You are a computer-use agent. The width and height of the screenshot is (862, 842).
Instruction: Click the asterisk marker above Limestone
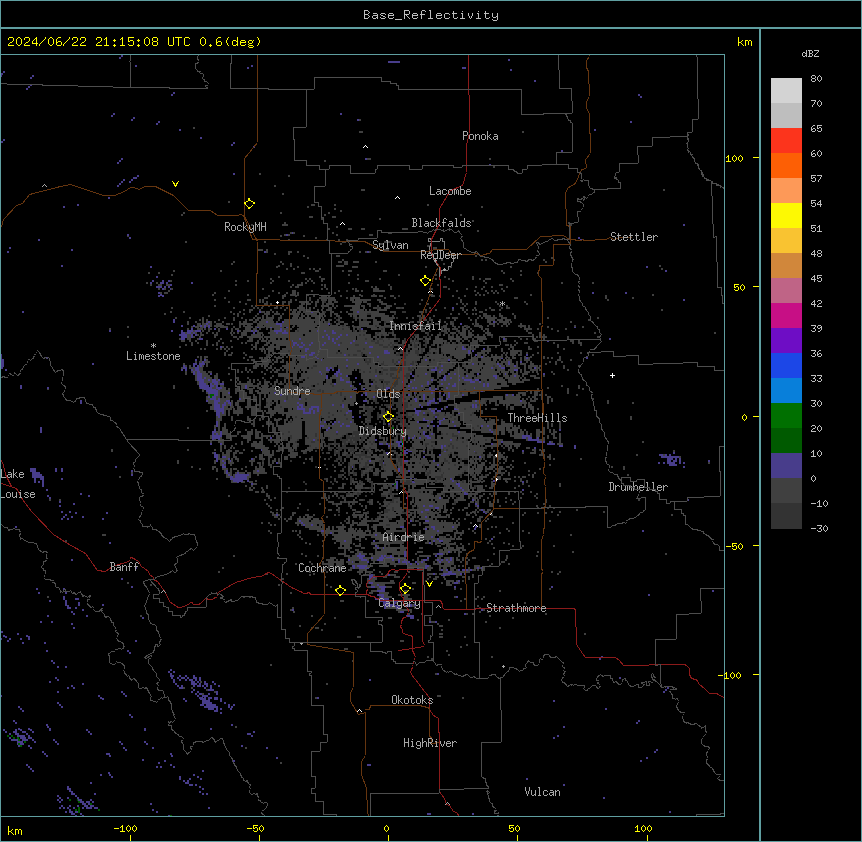[153, 346]
